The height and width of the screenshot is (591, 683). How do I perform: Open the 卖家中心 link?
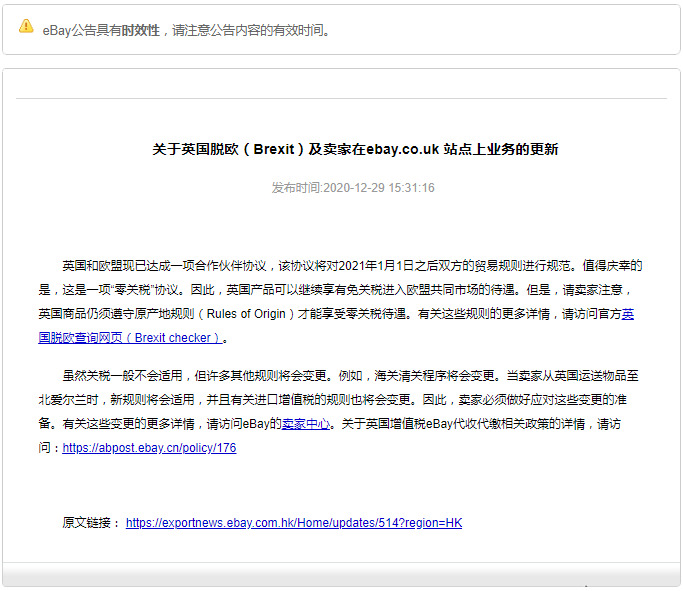306,424
